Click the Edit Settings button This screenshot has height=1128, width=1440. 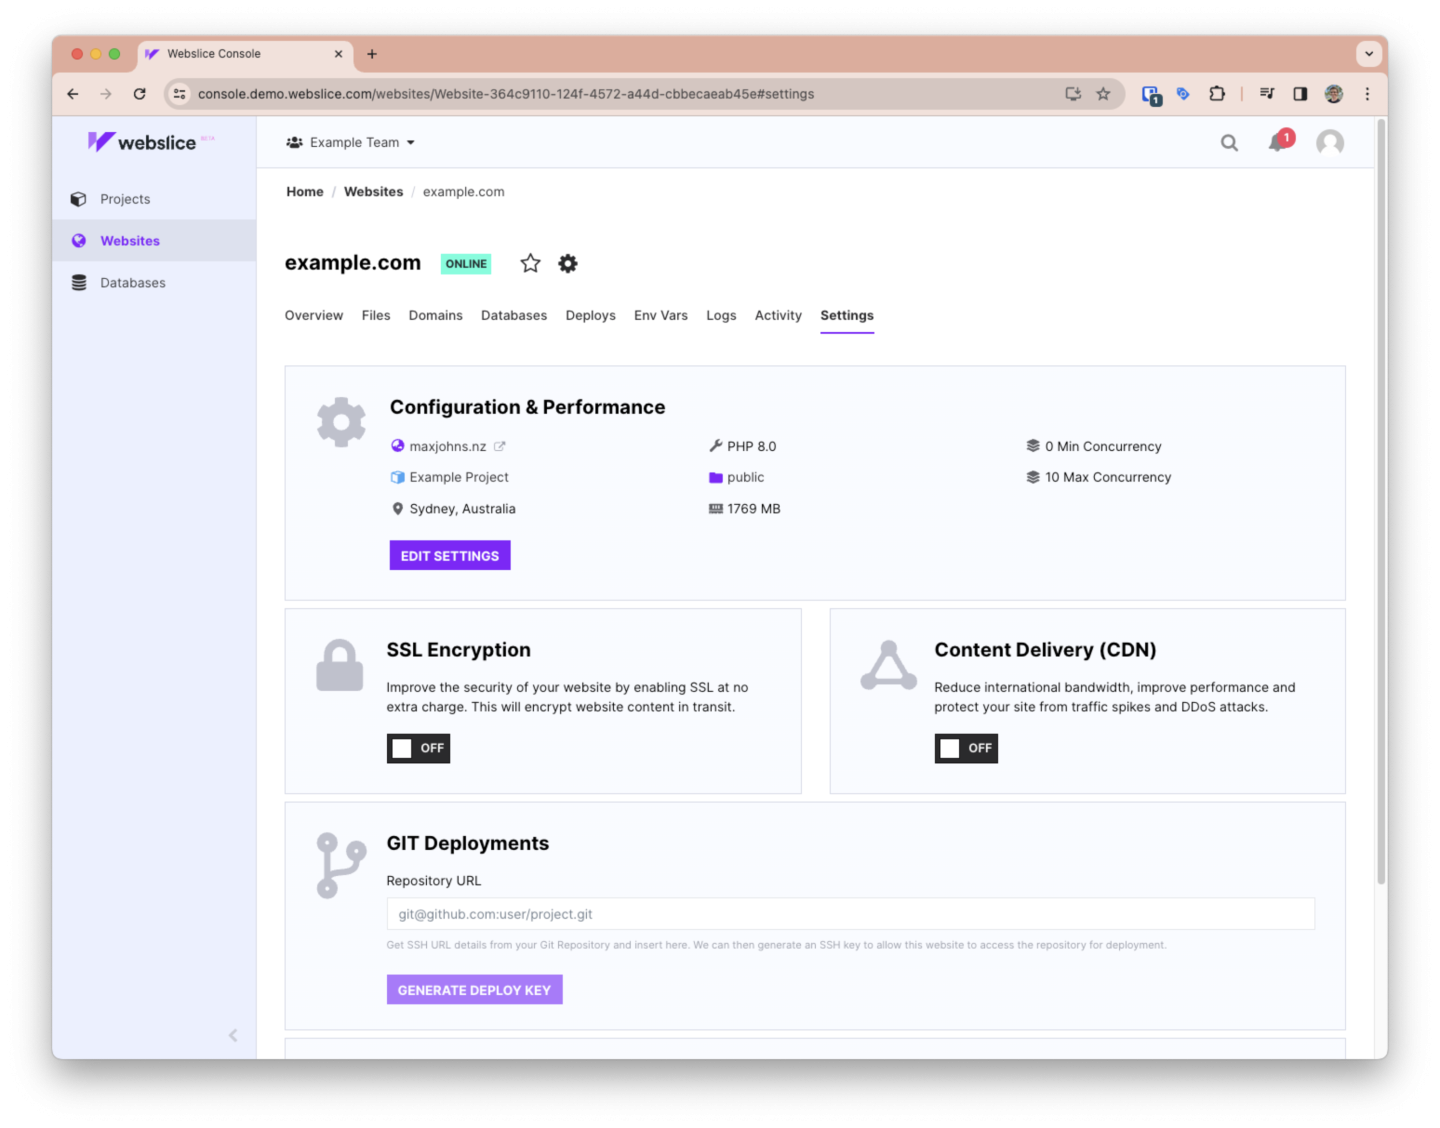[x=450, y=556]
